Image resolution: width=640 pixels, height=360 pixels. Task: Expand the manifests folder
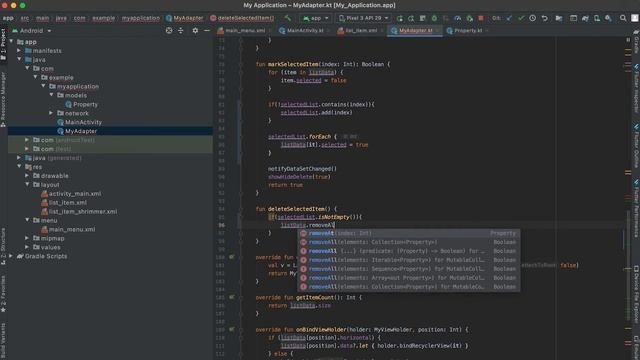tap(19, 51)
